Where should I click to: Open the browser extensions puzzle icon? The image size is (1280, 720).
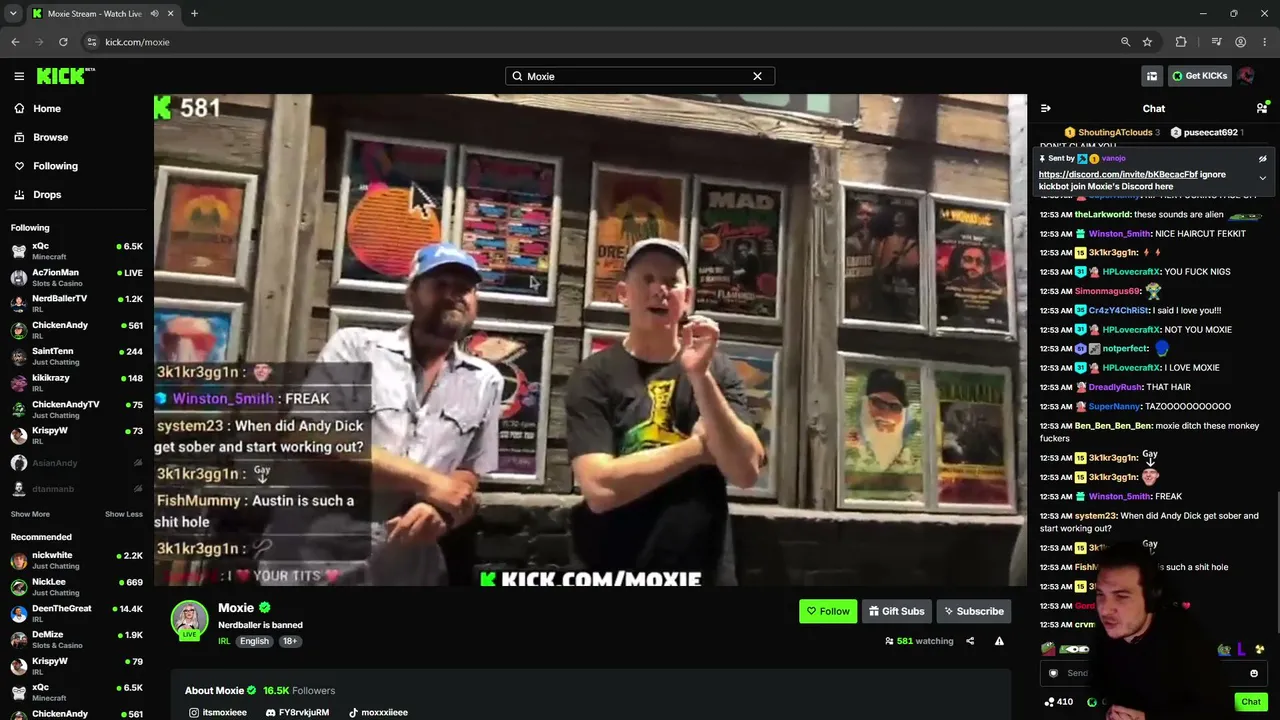coord(1181,42)
